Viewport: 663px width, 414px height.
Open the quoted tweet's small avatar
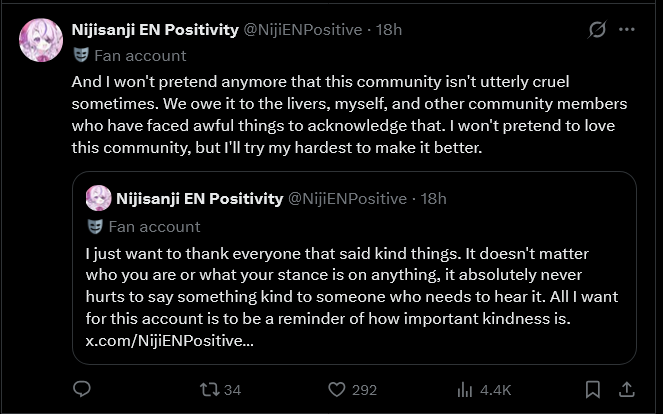(x=98, y=198)
